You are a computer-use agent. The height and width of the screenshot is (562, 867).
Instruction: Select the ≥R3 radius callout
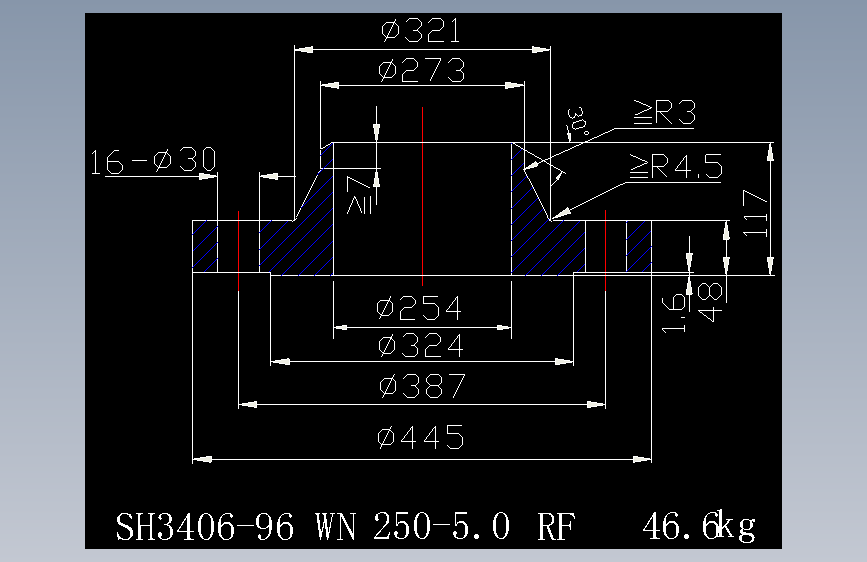[665, 112]
